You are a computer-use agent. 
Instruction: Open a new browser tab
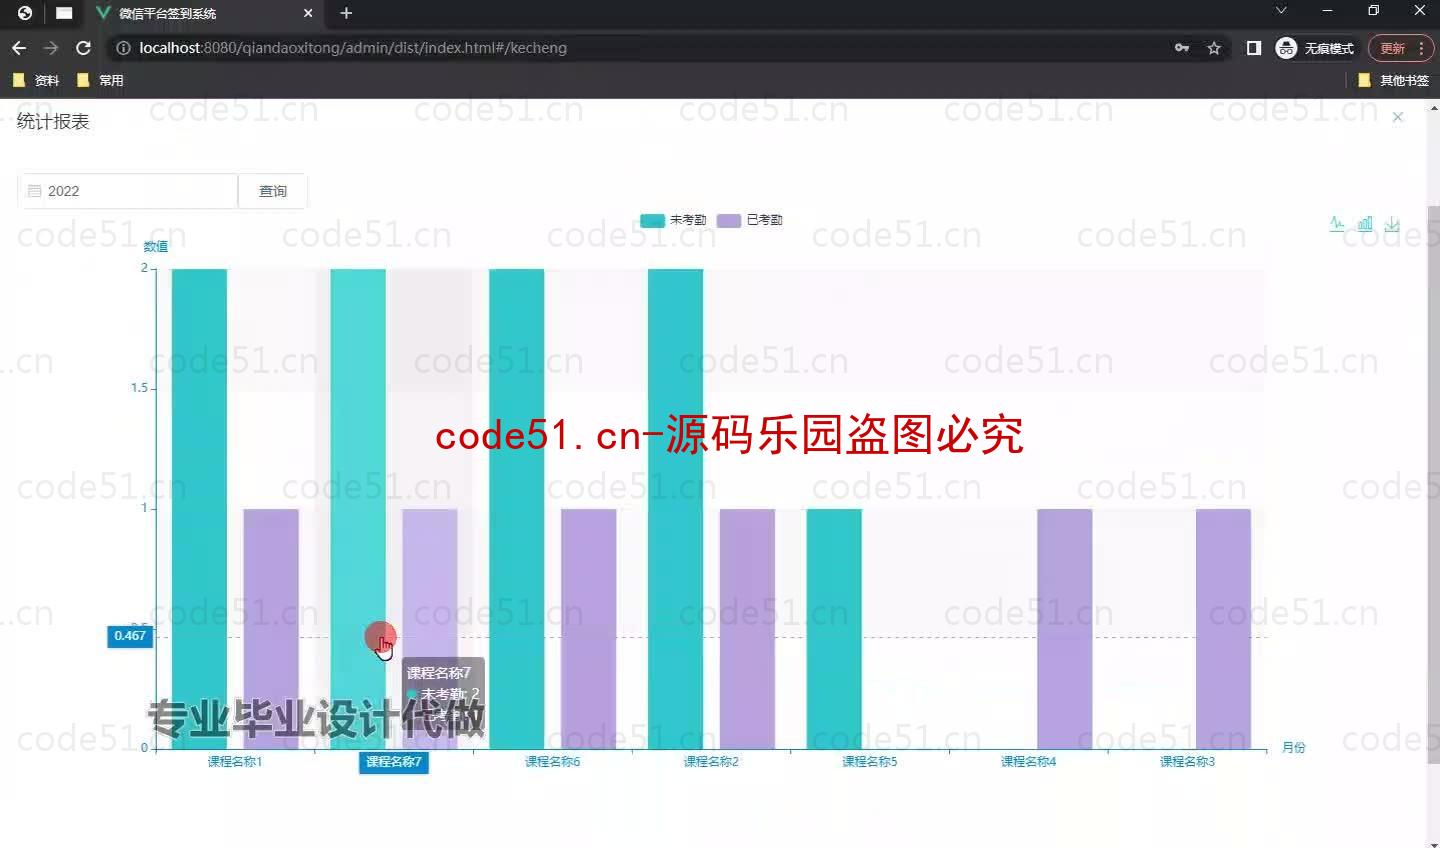point(346,13)
